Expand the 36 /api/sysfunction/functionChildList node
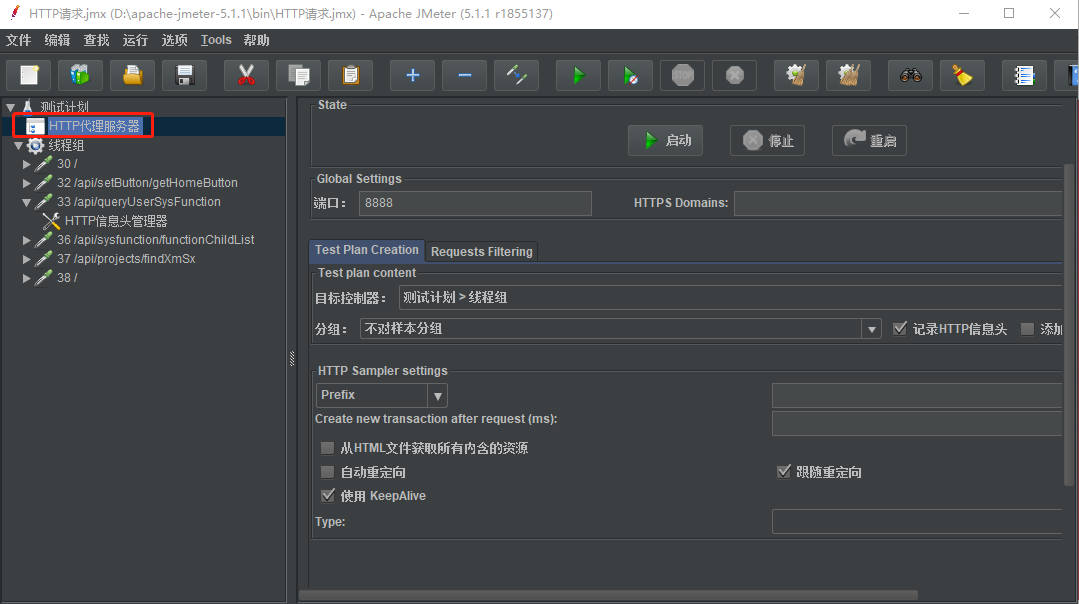 (26, 240)
